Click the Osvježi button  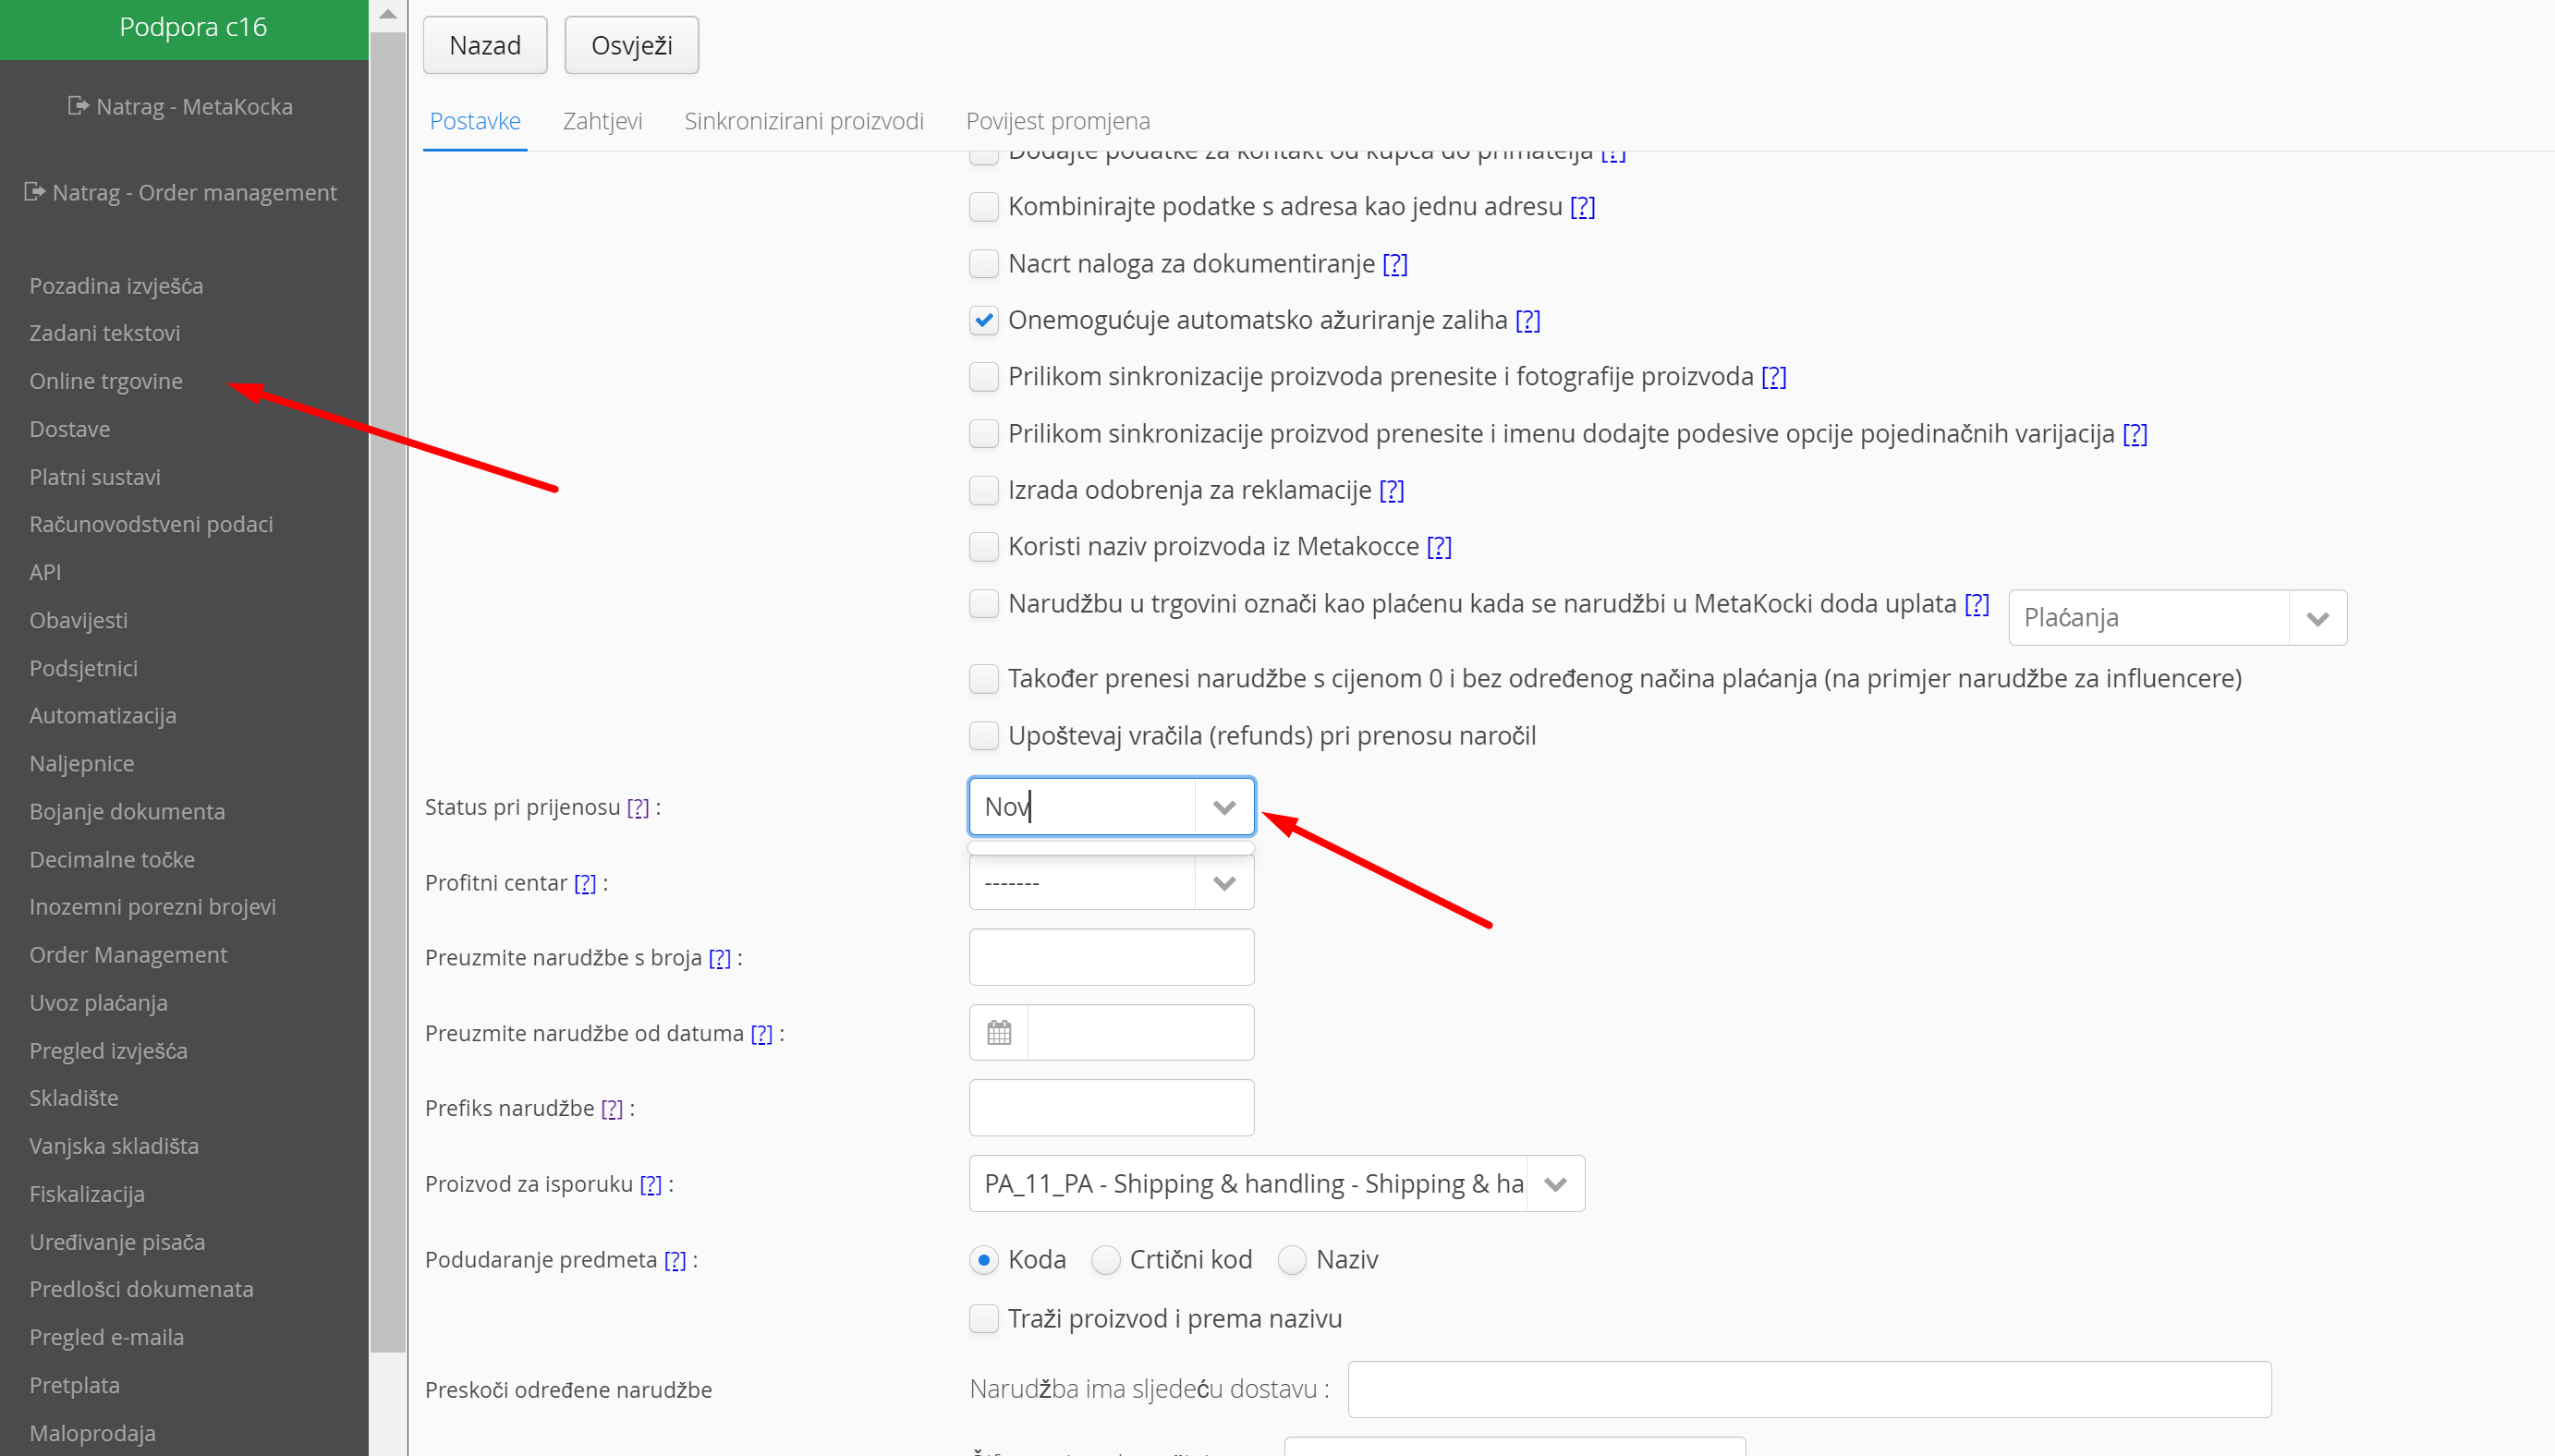[631, 45]
